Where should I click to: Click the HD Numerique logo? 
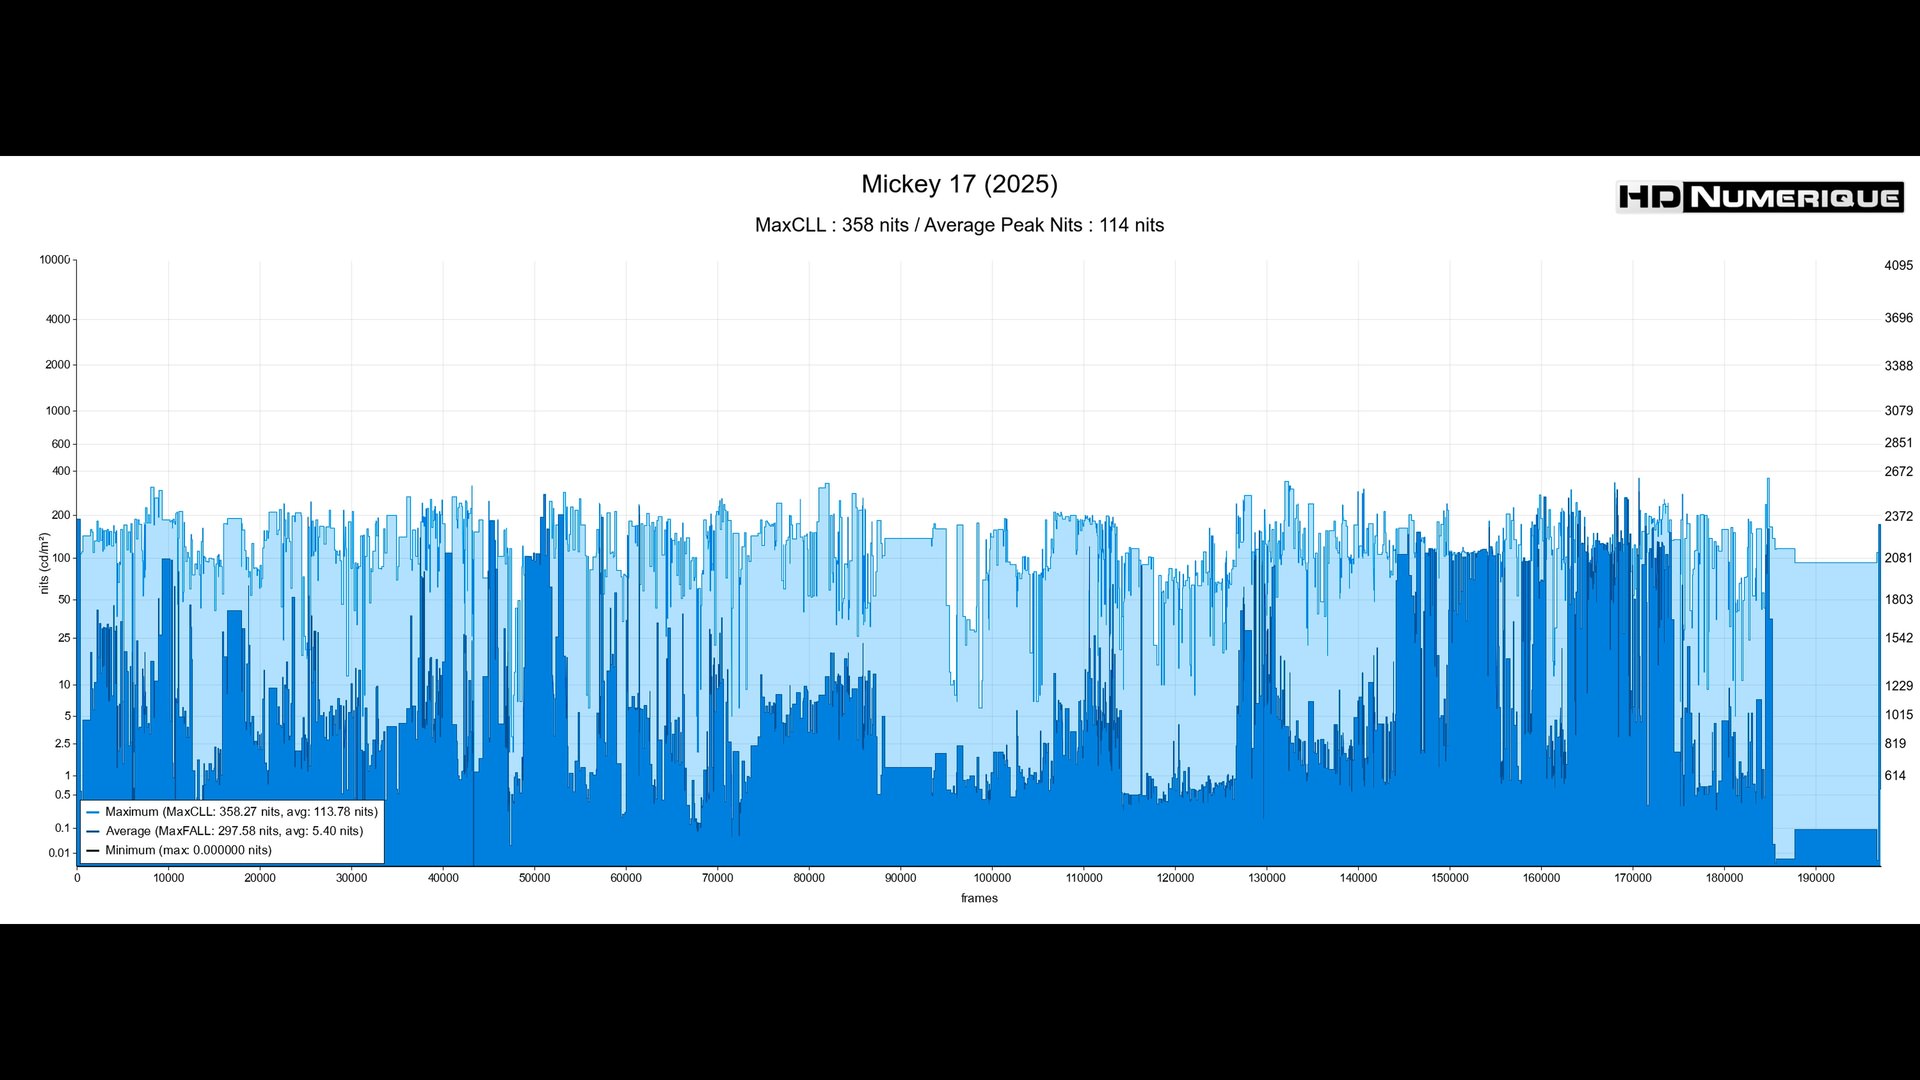[1759, 197]
